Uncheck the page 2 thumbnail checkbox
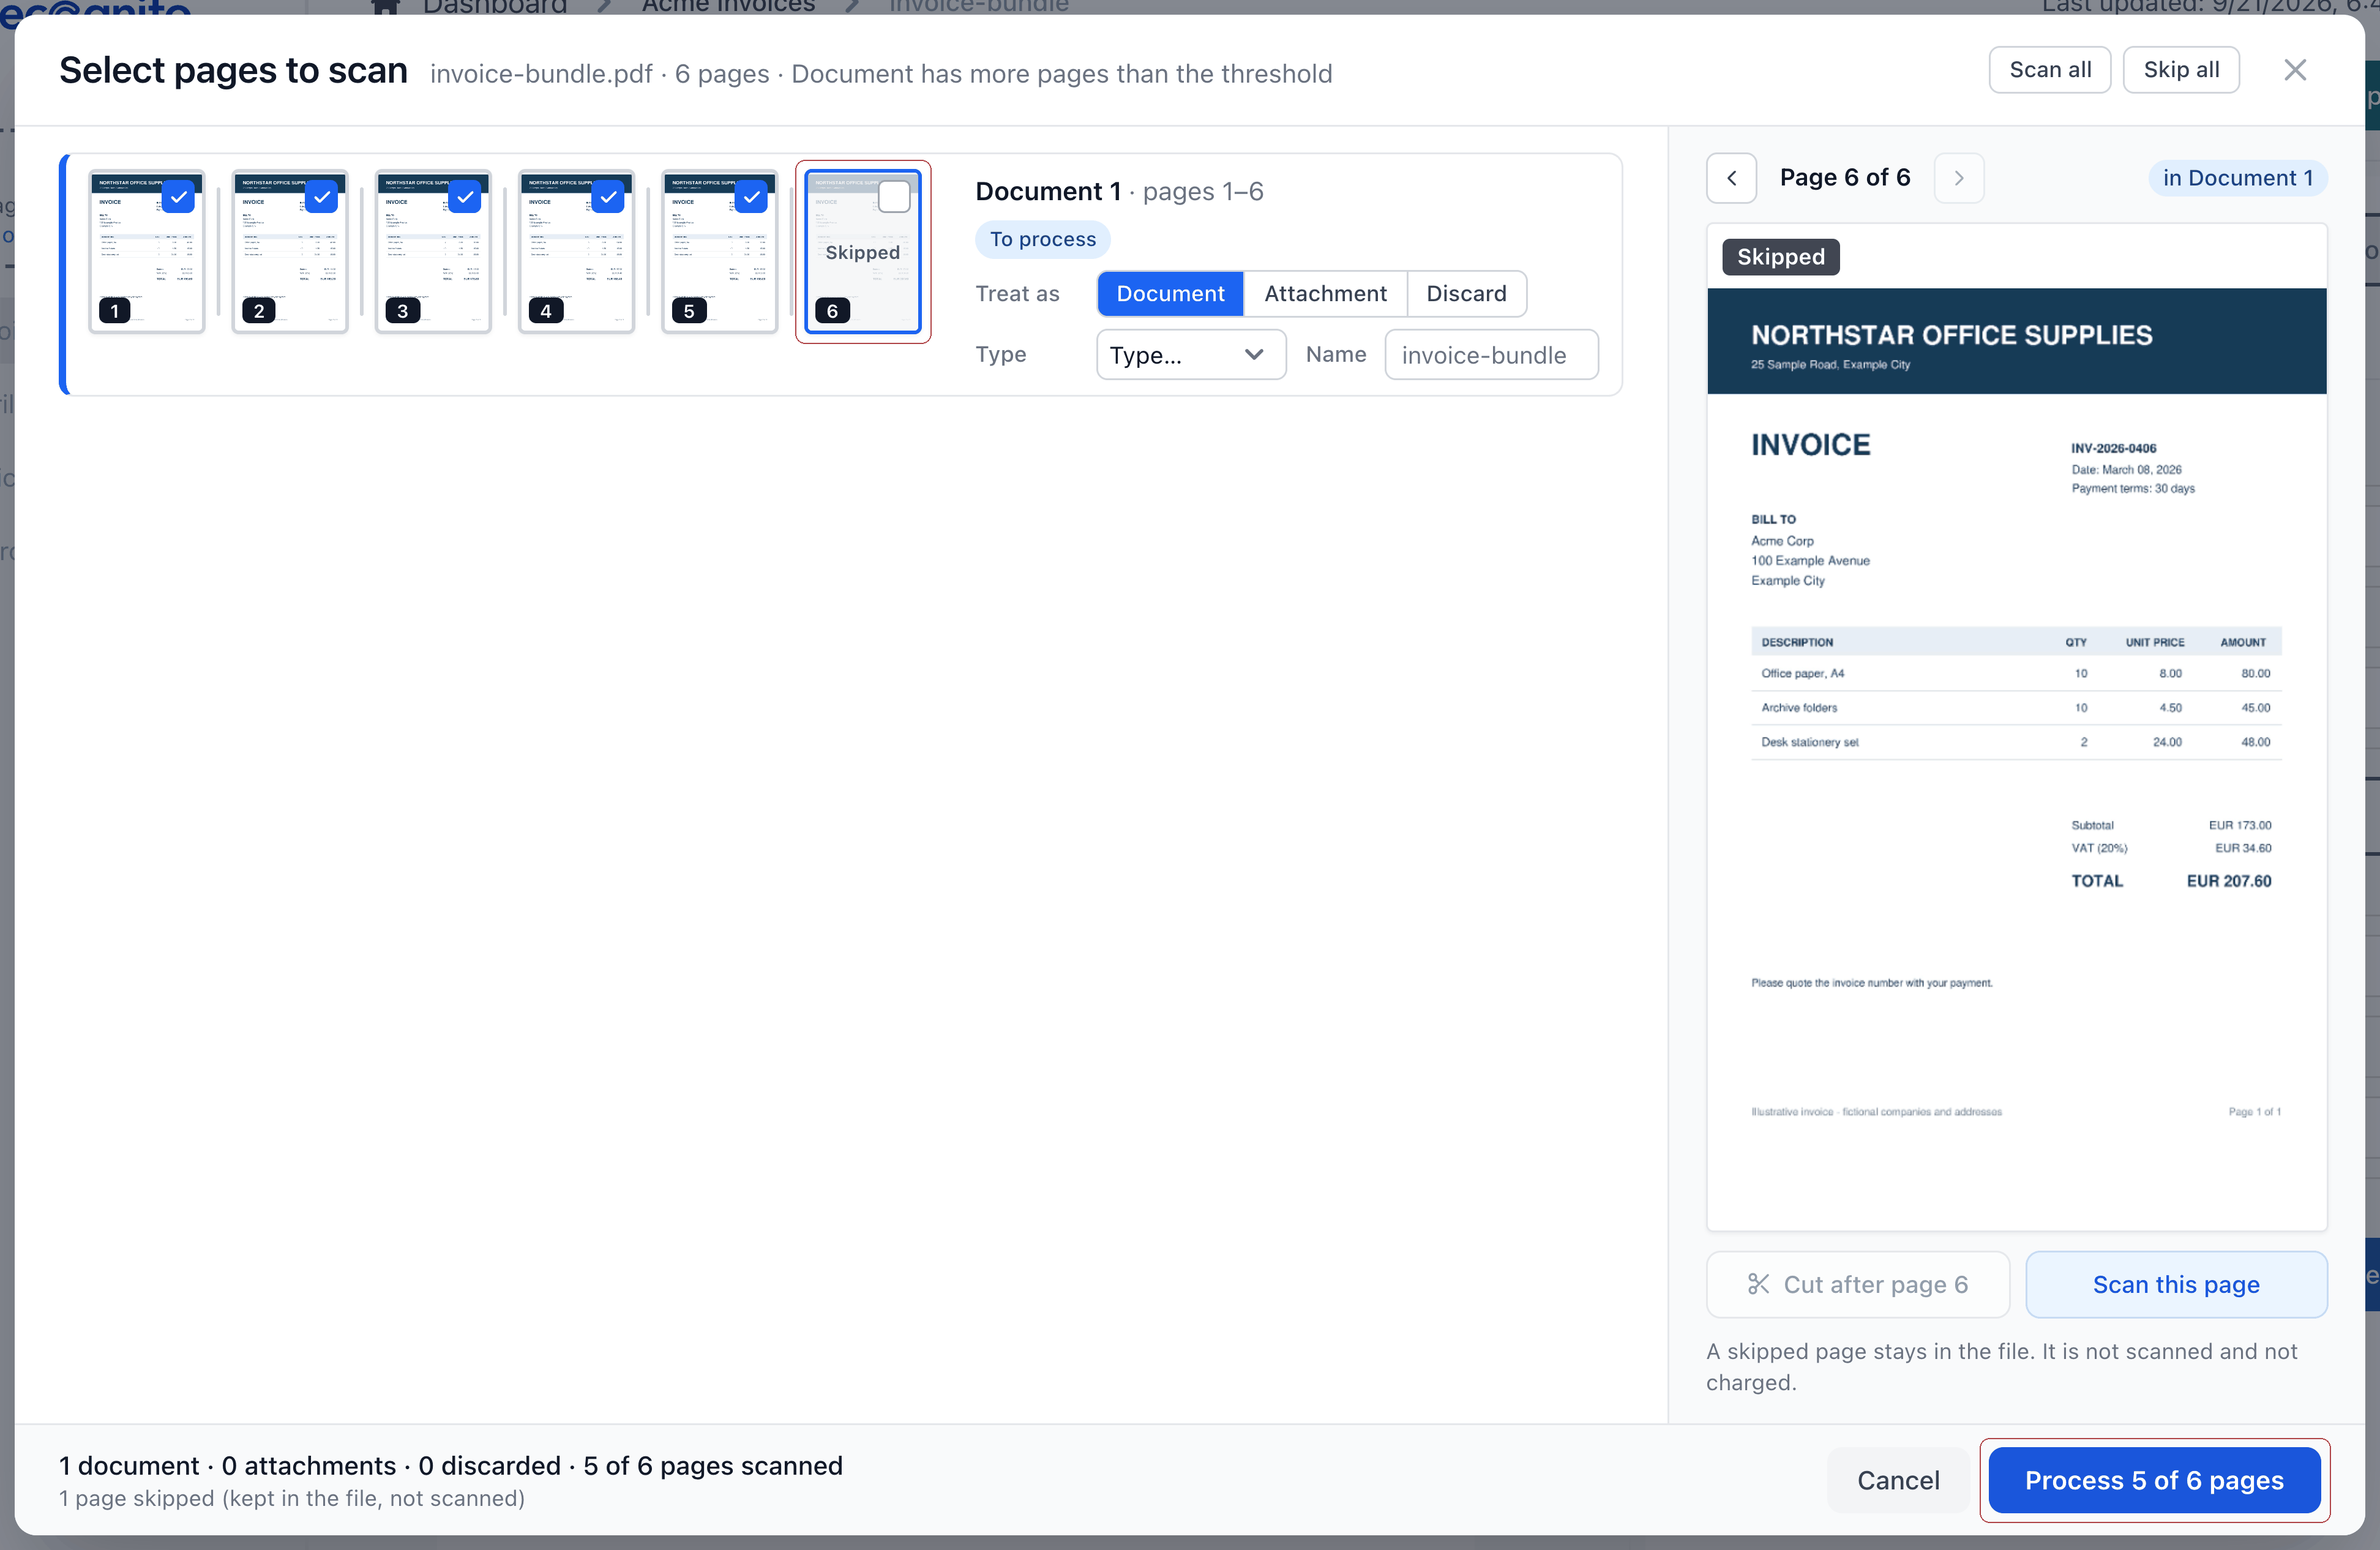The image size is (2380, 1550). point(321,197)
